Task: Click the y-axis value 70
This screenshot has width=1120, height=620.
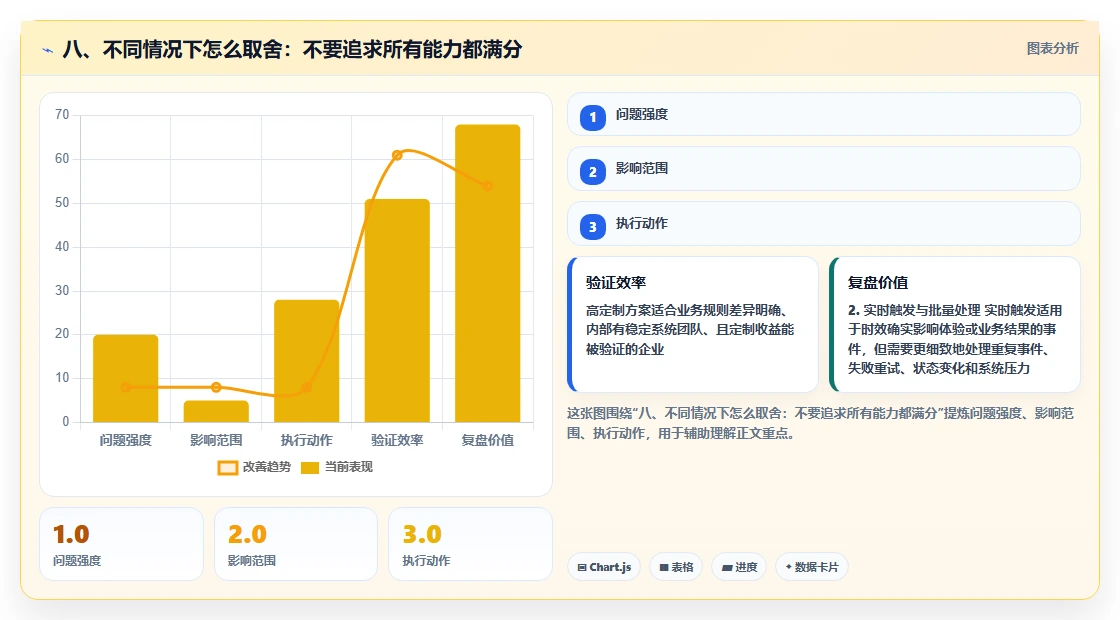Action: (62, 115)
